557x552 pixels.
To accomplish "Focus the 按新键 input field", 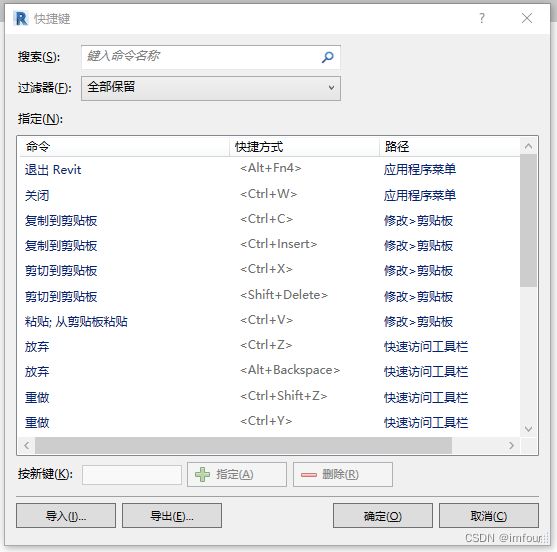I will (x=132, y=475).
